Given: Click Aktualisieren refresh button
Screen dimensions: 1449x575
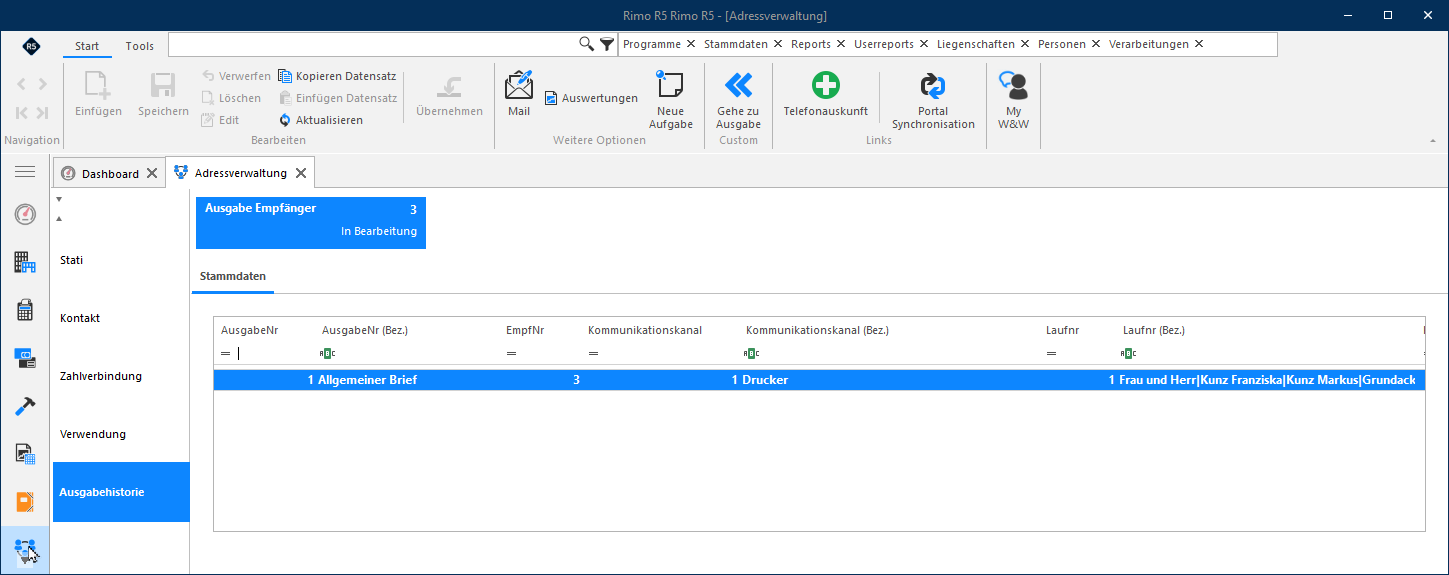Looking at the screenshot, I should tap(321, 120).
